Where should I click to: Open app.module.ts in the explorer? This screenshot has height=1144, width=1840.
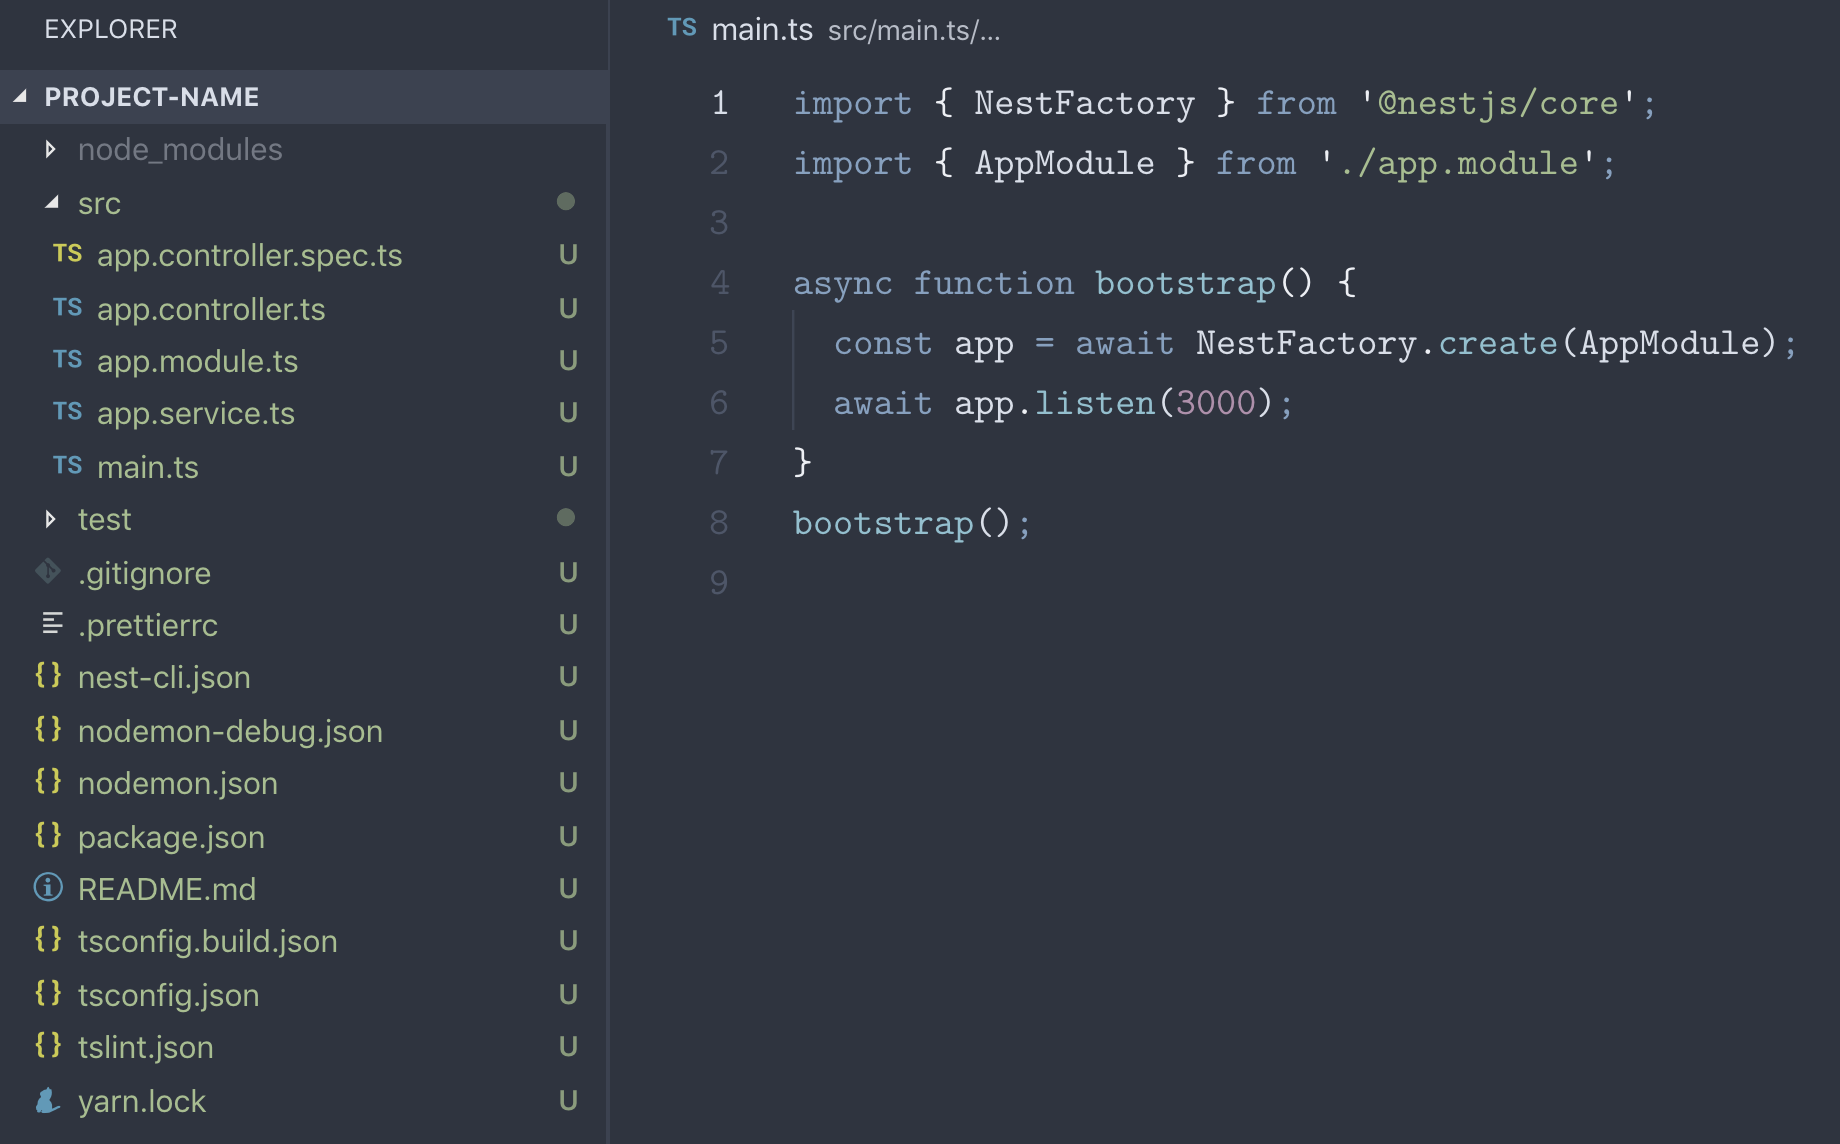tap(197, 361)
